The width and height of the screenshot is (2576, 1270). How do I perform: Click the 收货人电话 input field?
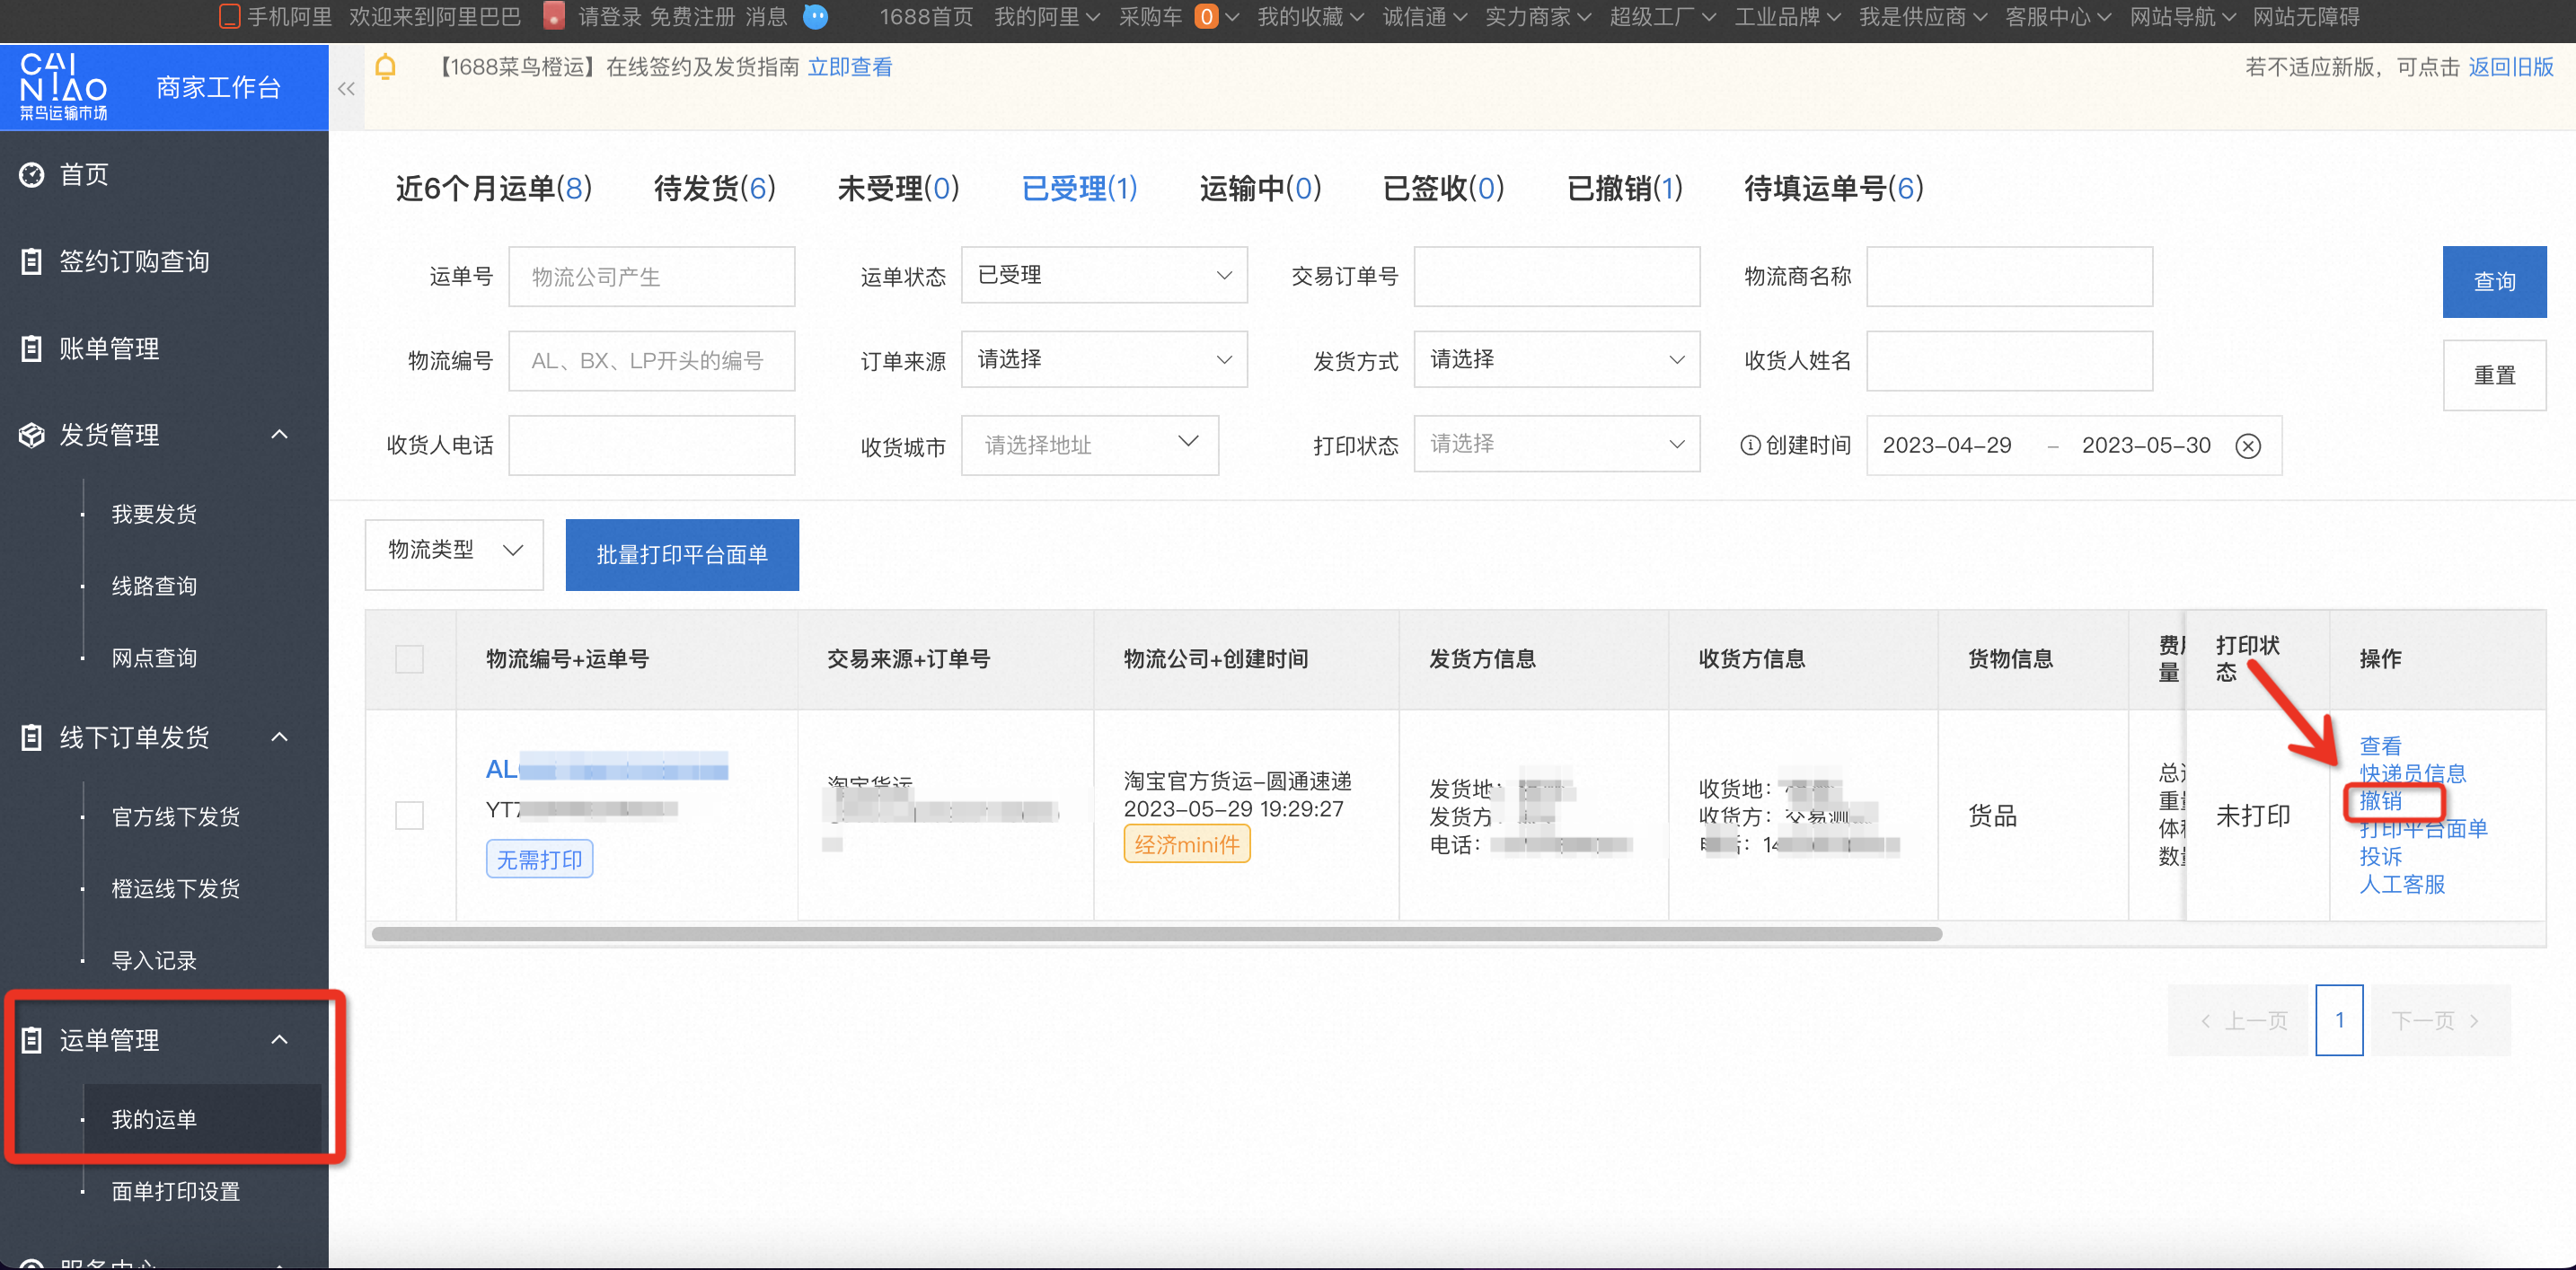point(652,445)
